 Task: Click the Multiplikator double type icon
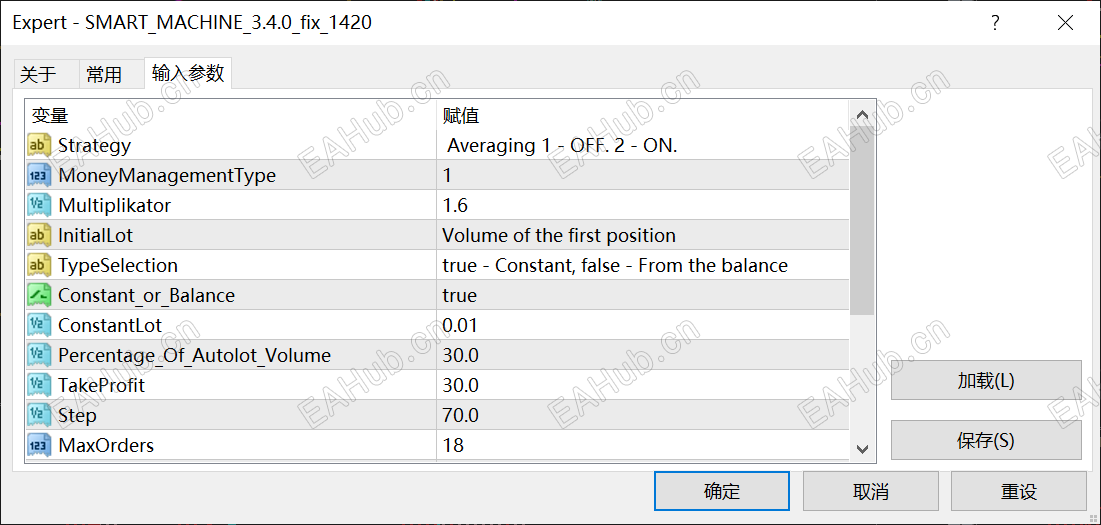(x=40, y=206)
